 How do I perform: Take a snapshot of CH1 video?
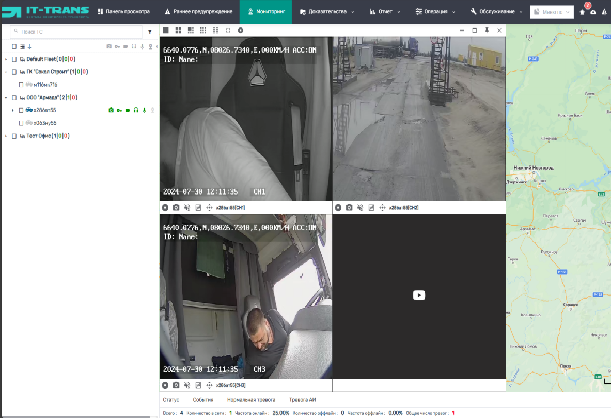176,208
